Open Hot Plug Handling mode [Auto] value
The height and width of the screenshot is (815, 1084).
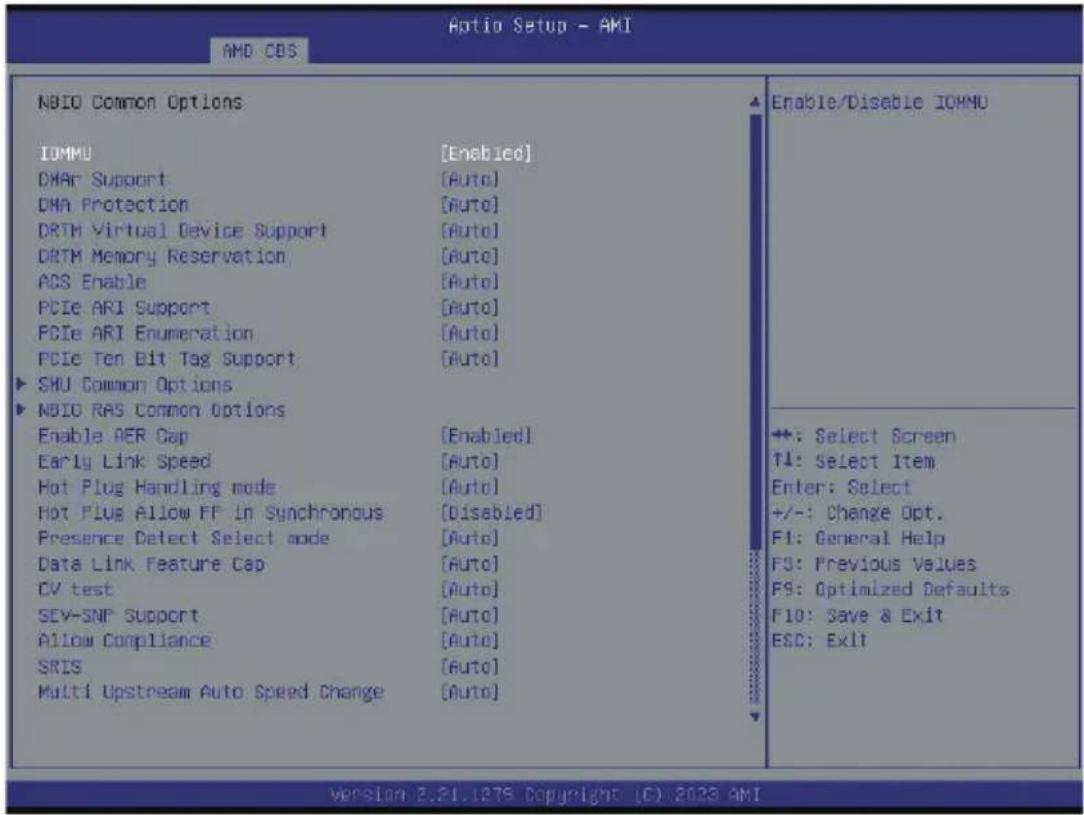(469, 487)
